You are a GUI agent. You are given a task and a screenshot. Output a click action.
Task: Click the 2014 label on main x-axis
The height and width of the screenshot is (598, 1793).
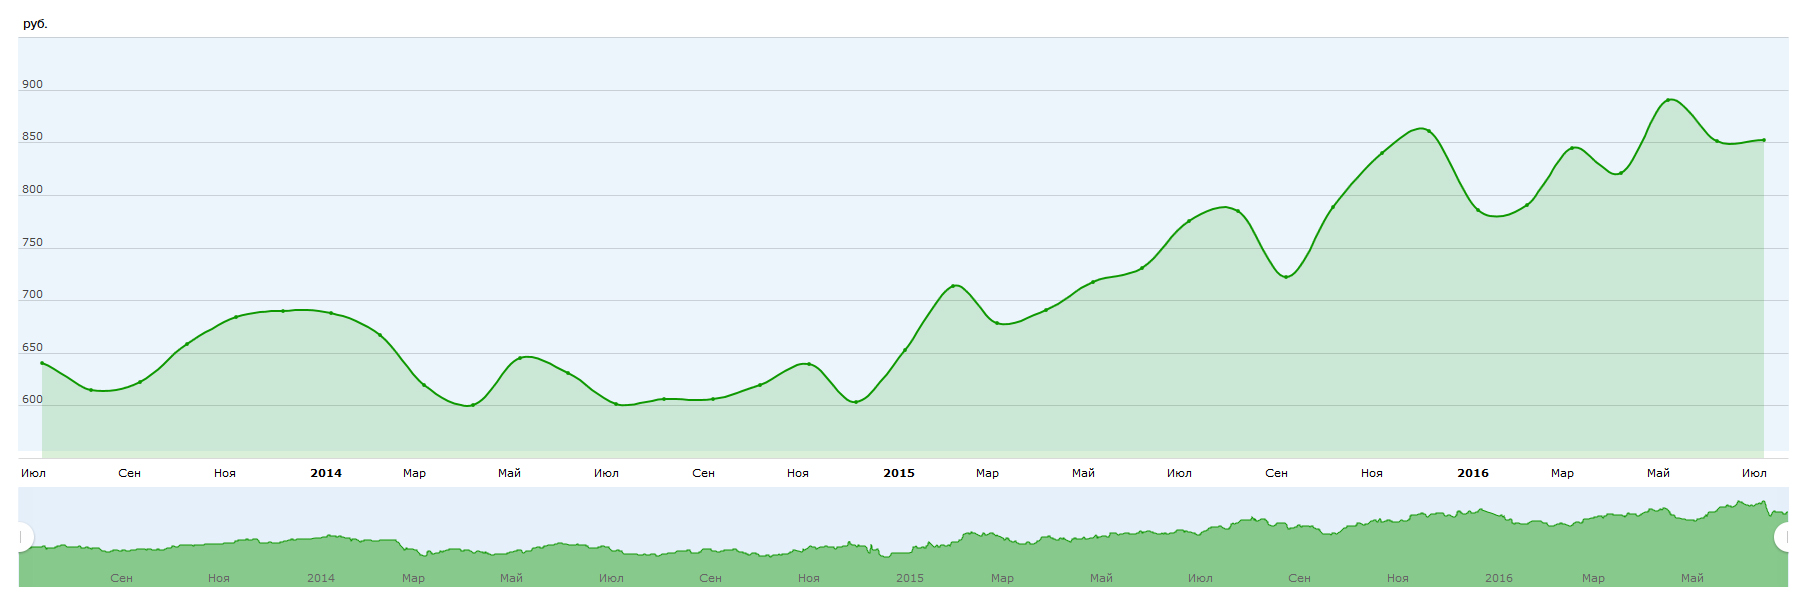pos(326,473)
